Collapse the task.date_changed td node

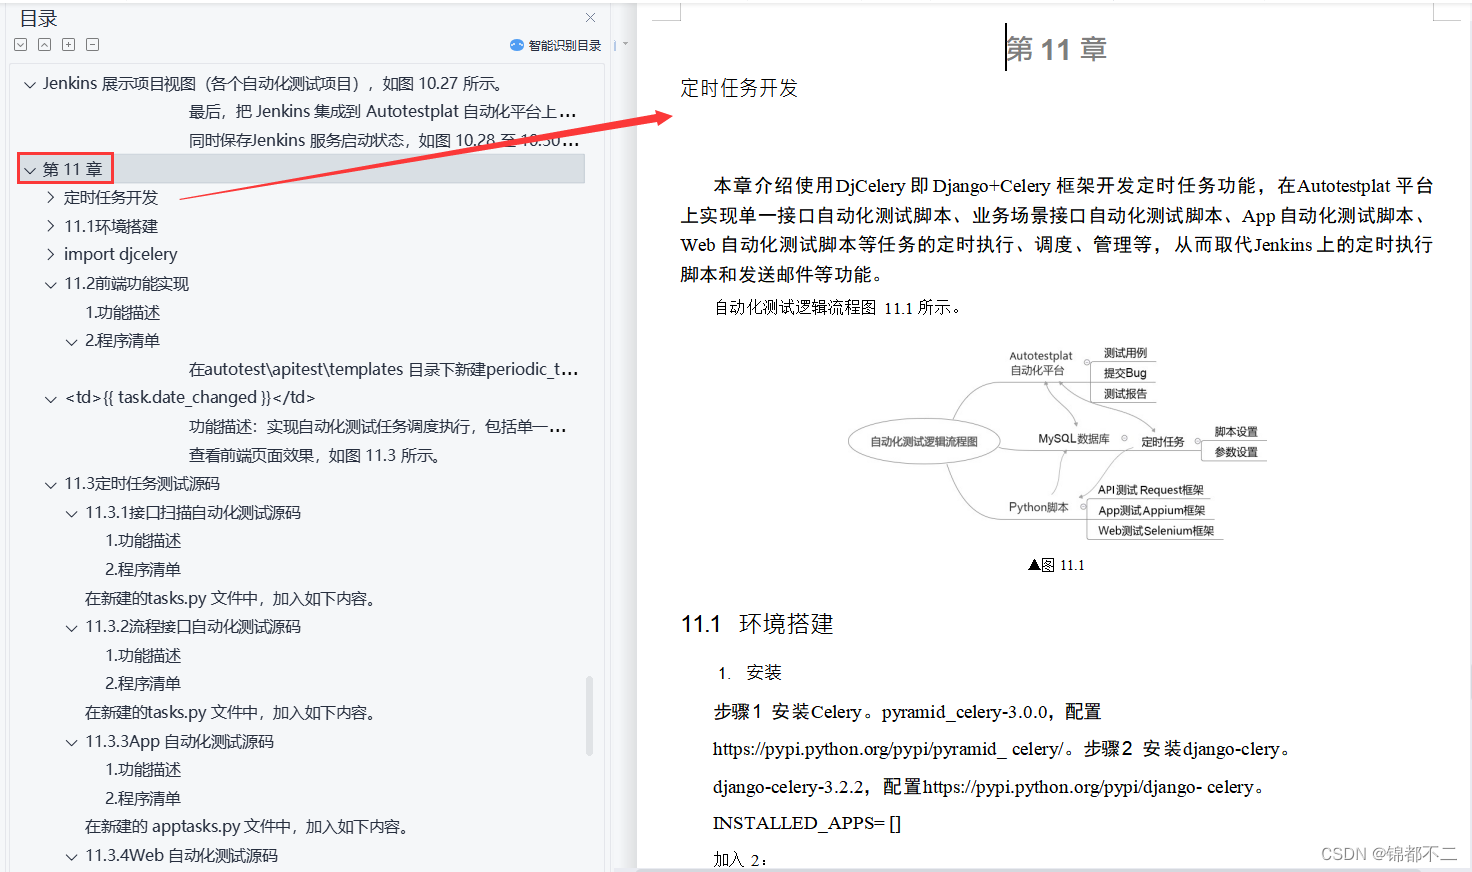[x=50, y=399]
